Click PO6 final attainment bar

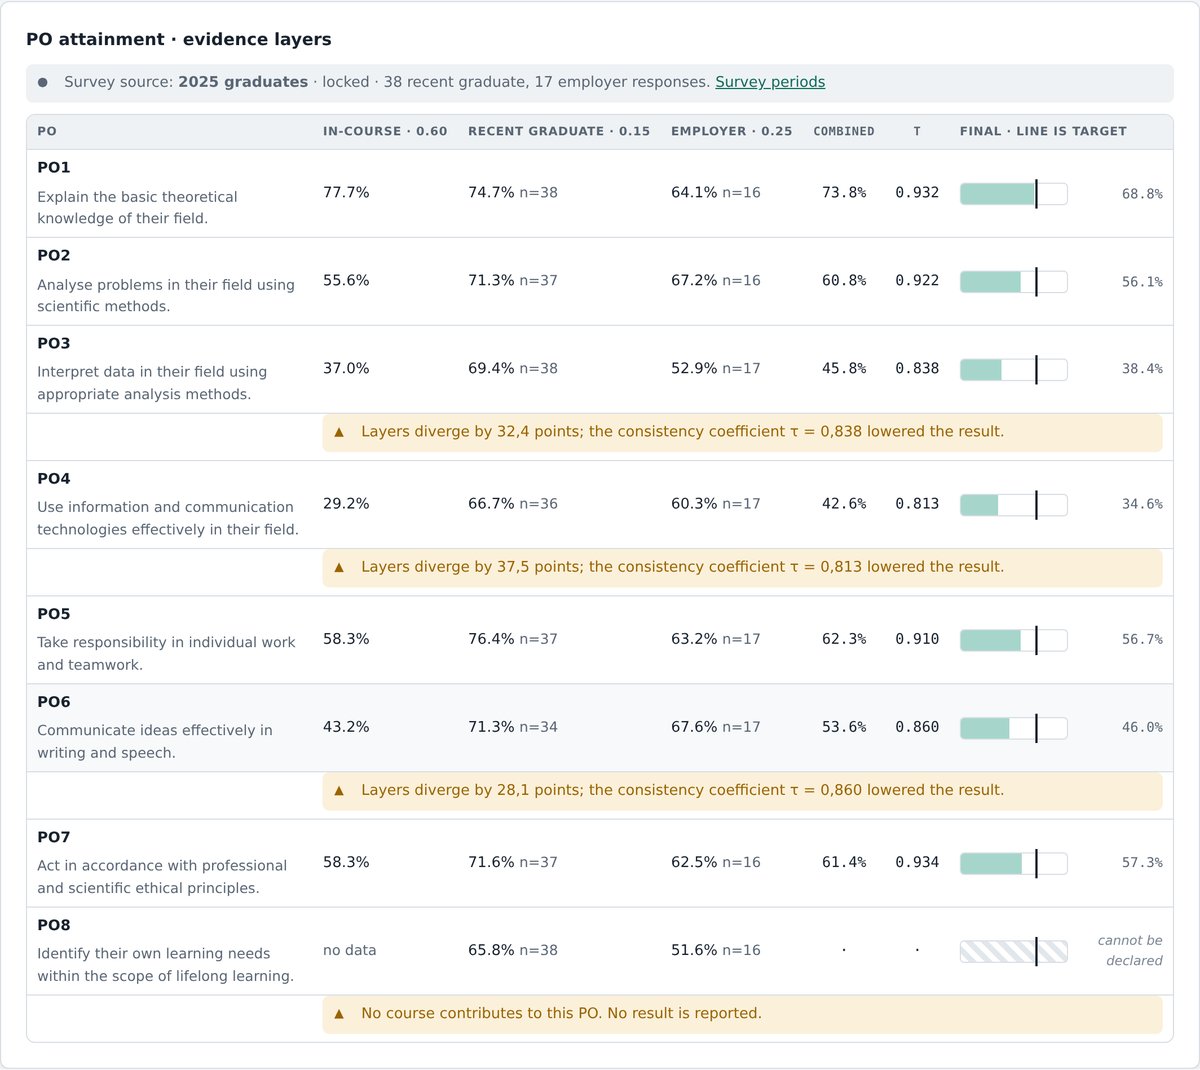coord(1014,727)
